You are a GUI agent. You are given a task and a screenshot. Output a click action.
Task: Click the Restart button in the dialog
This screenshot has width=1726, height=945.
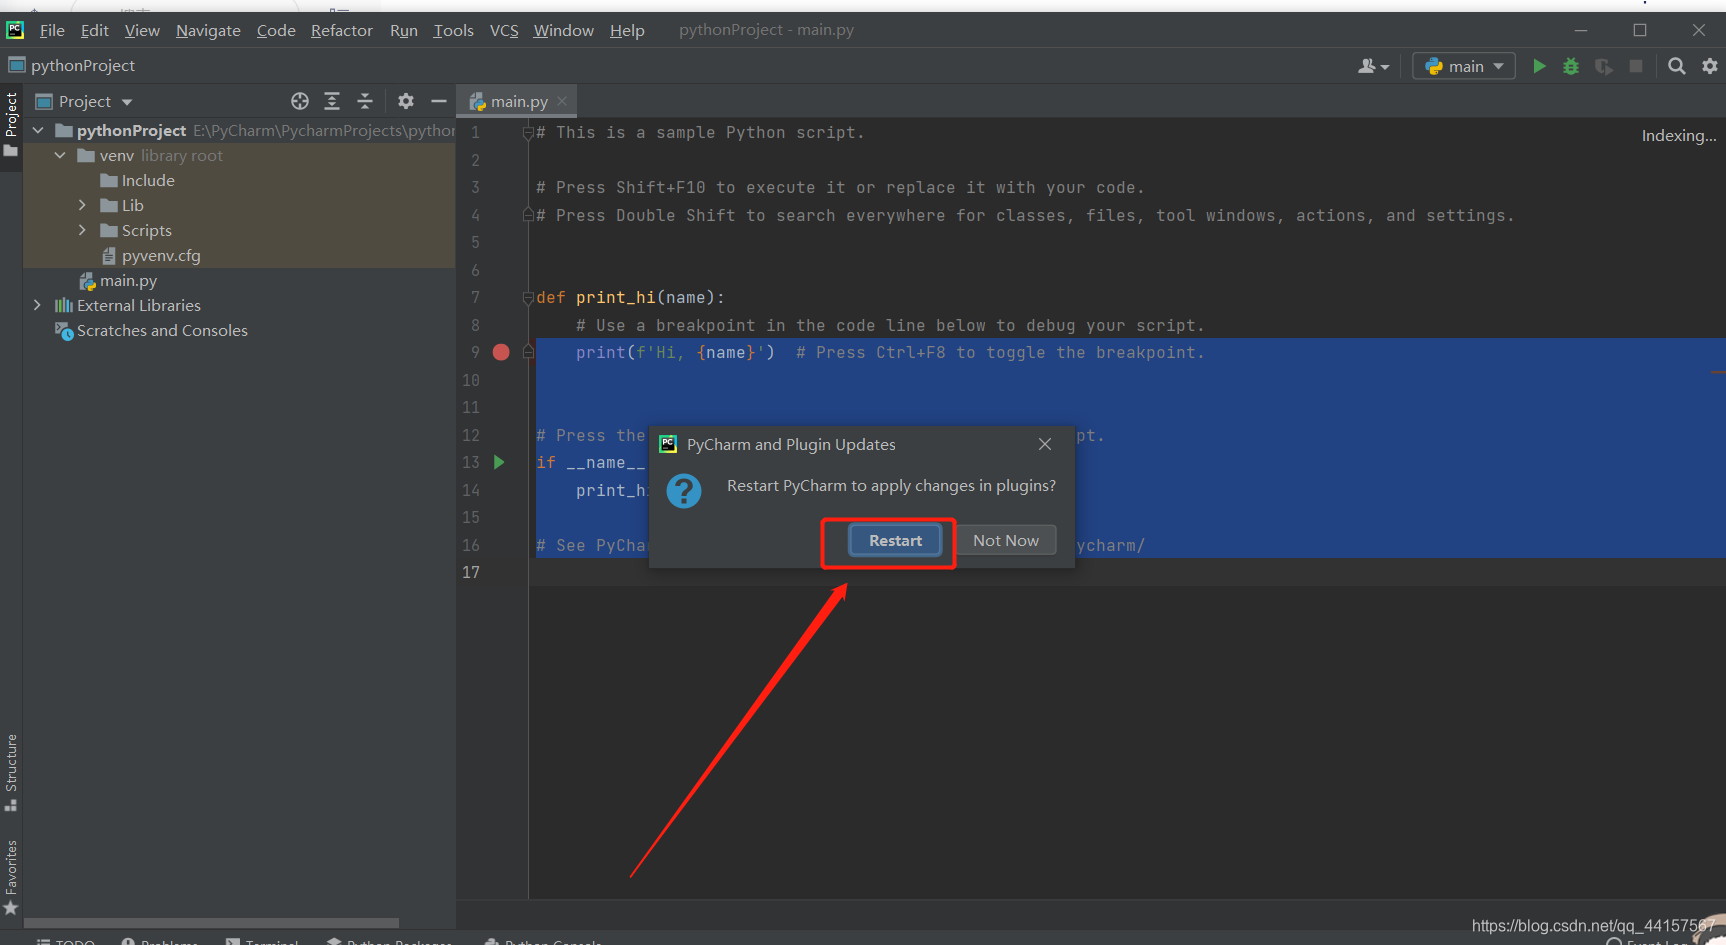pos(895,540)
